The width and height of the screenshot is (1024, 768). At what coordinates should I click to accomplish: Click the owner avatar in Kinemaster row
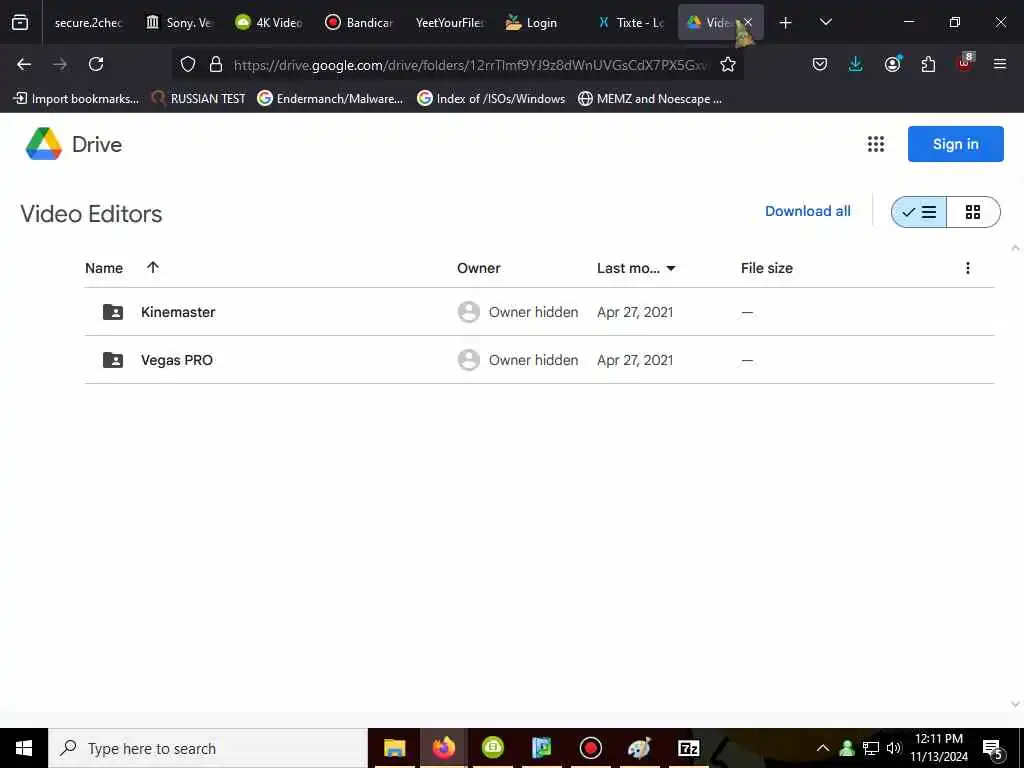[x=468, y=312]
